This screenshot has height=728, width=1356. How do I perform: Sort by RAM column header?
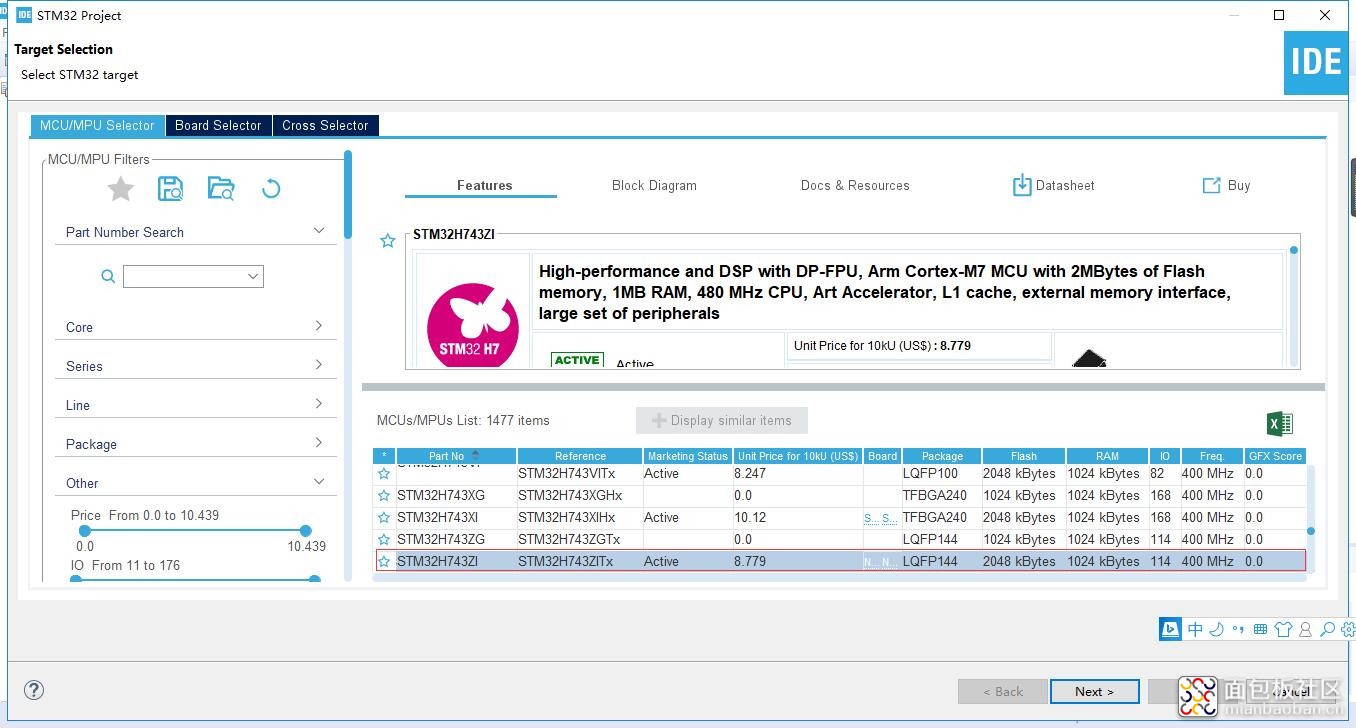point(1107,456)
